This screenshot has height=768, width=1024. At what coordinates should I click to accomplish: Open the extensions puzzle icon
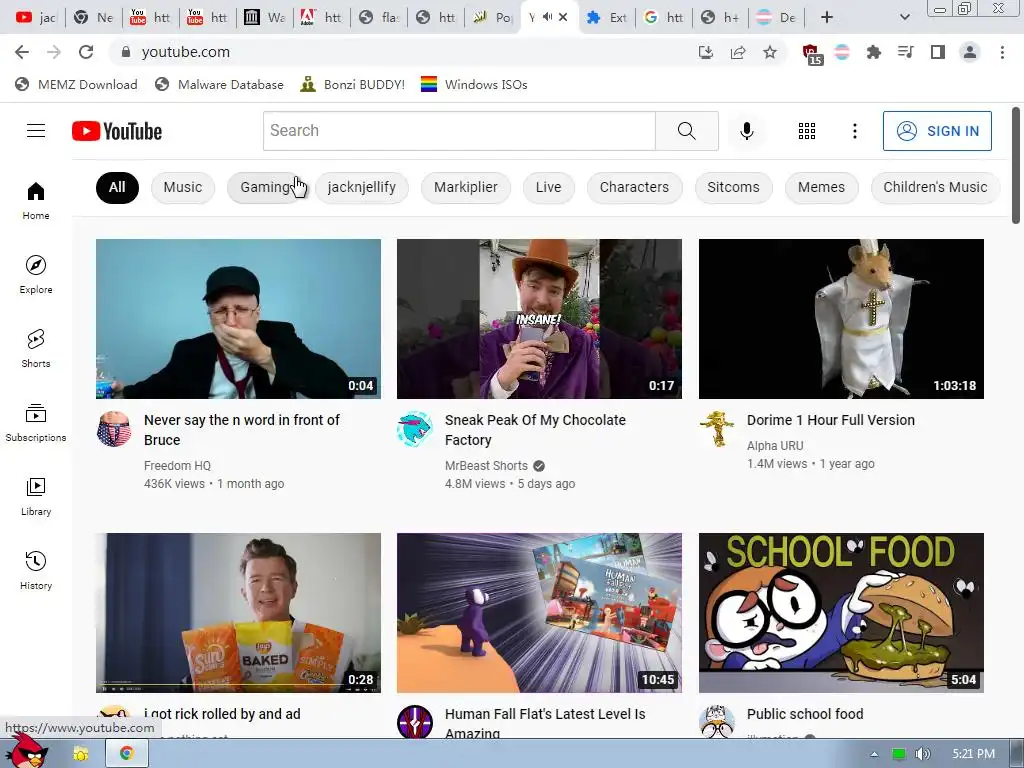(873, 52)
